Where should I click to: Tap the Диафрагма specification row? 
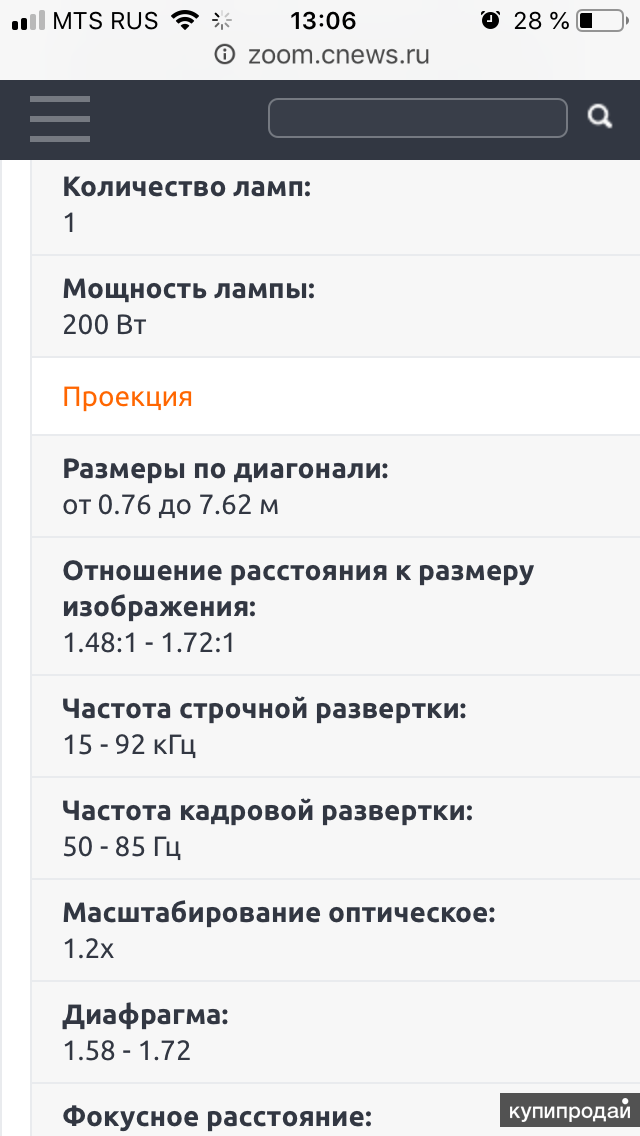tap(336, 1033)
